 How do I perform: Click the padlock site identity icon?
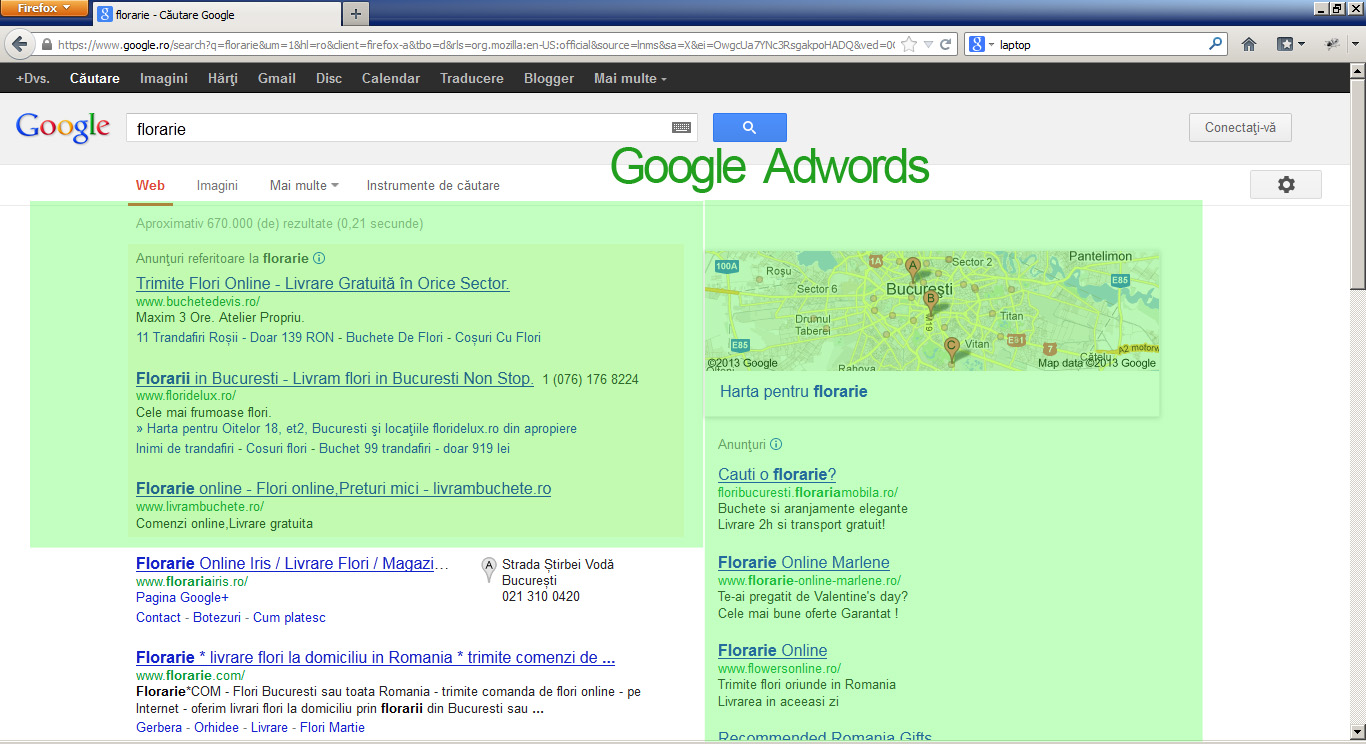click(x=46, y=45)
